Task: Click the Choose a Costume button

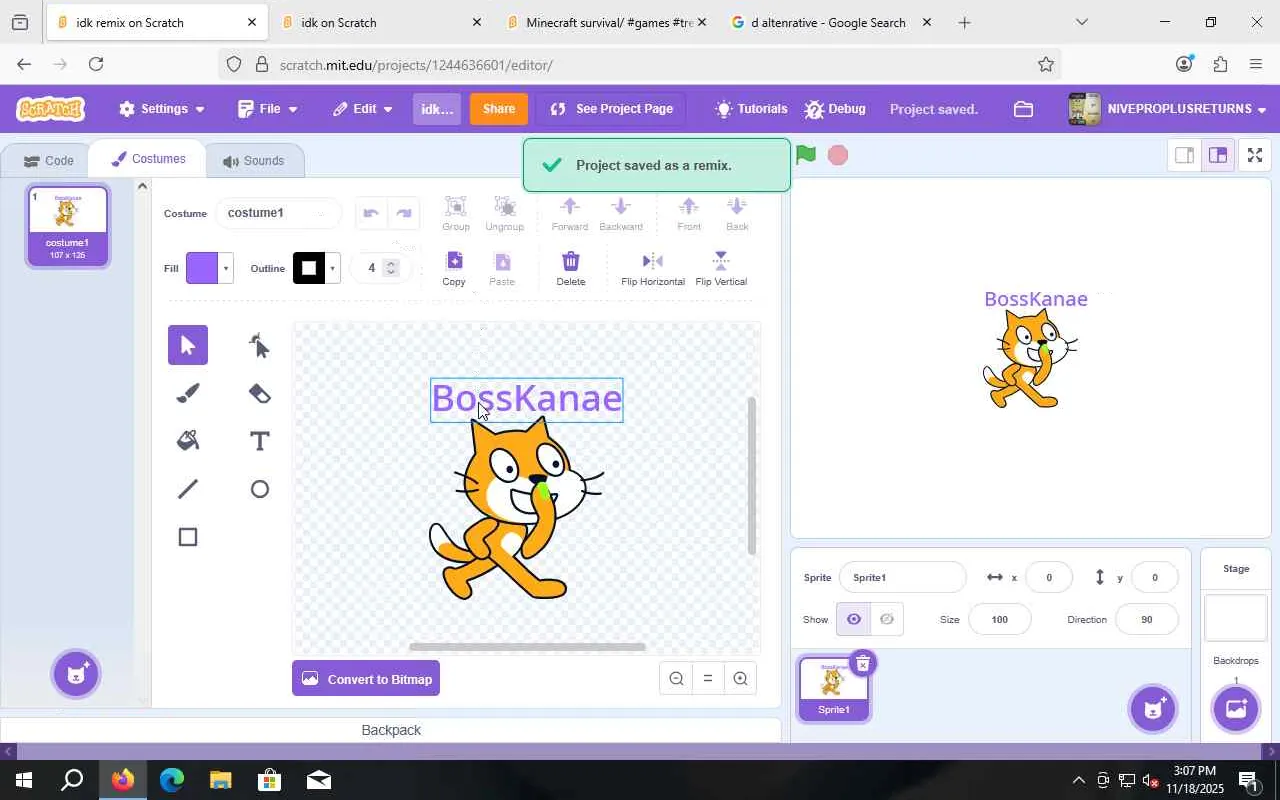Action: coord(76,674)
